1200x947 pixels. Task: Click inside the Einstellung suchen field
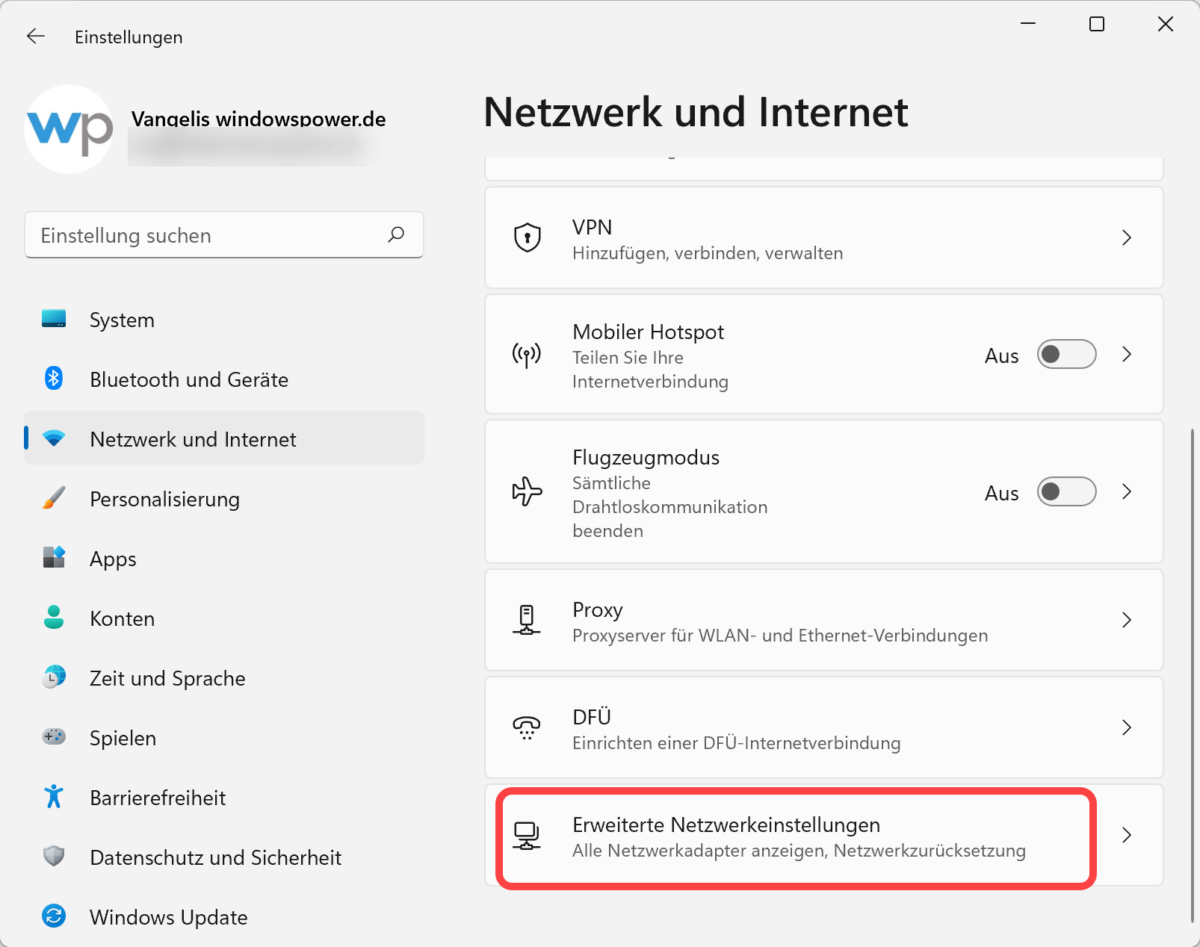(x=200, y=235)
